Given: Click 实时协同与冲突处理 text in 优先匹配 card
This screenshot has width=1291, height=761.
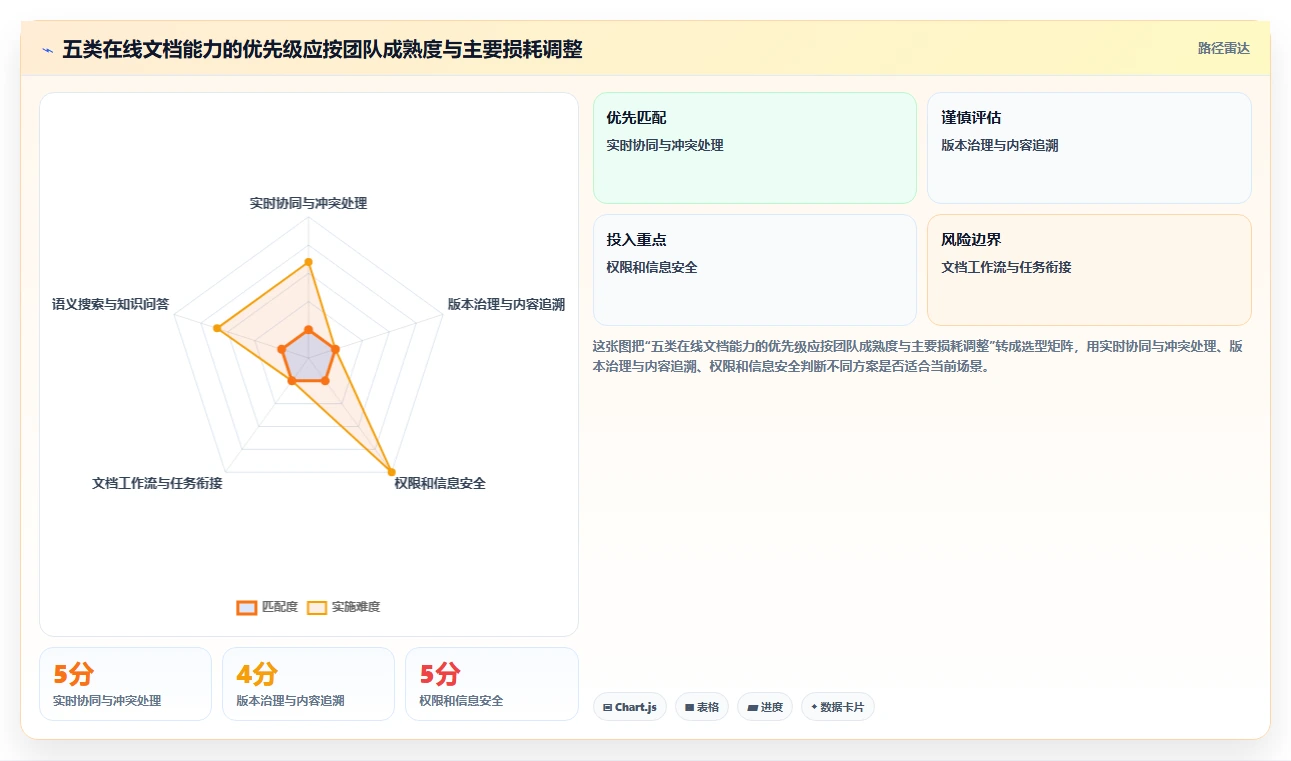Looking at the screenshot, I should coord(665,145).
